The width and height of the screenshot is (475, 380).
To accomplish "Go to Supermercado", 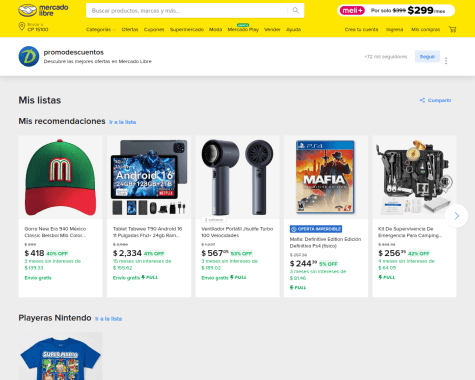I will tap(187, 30).
